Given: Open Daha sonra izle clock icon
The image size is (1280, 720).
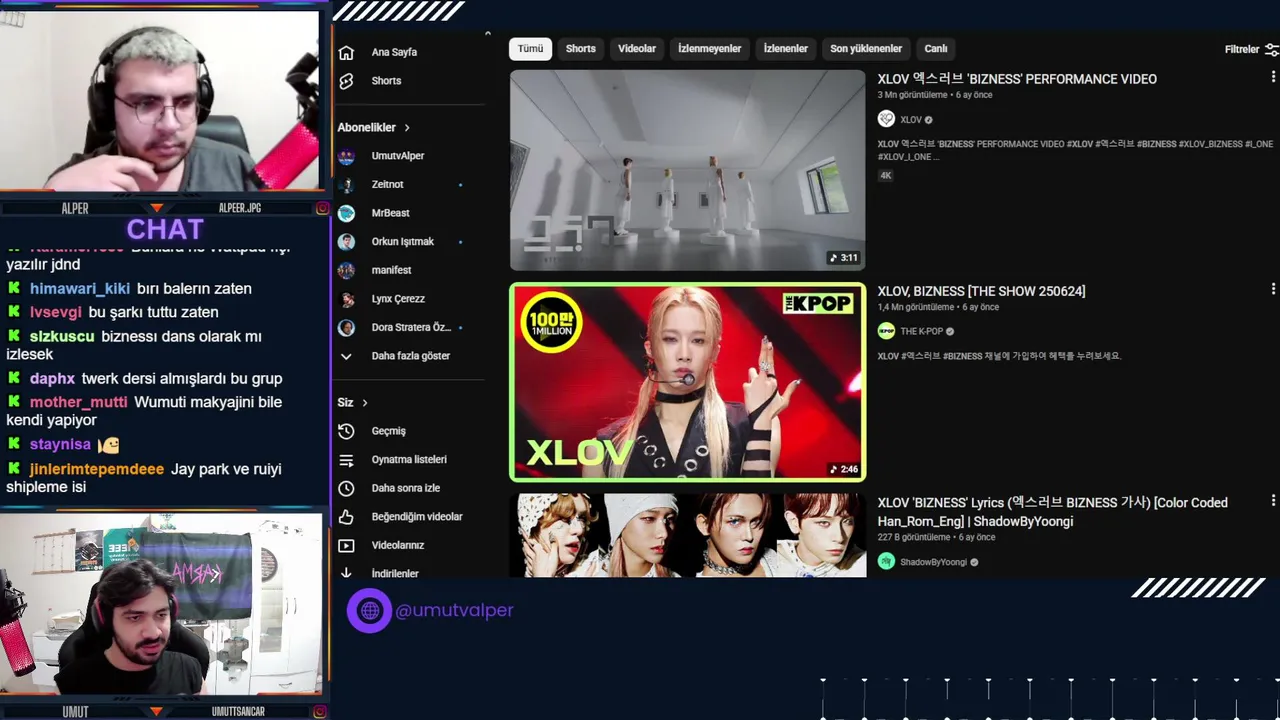Looking at the screenshot, I should (346, 488).
